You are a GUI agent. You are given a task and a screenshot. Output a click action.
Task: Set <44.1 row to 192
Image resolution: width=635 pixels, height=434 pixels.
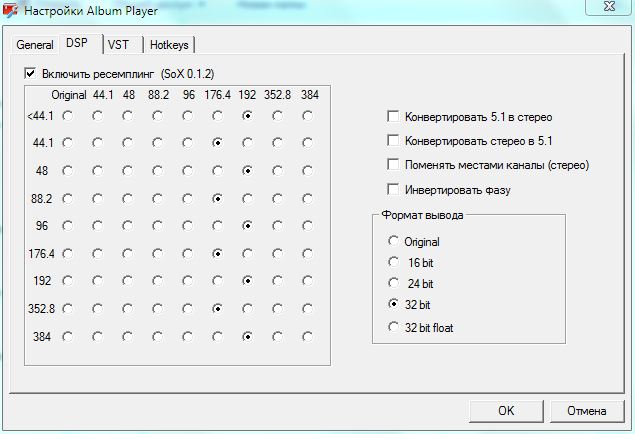247,116
